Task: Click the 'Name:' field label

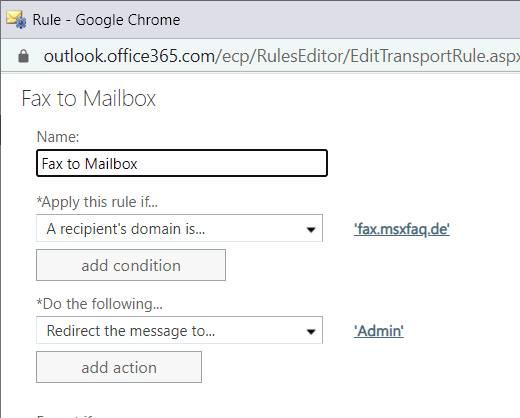Action: tap(58, 137)
